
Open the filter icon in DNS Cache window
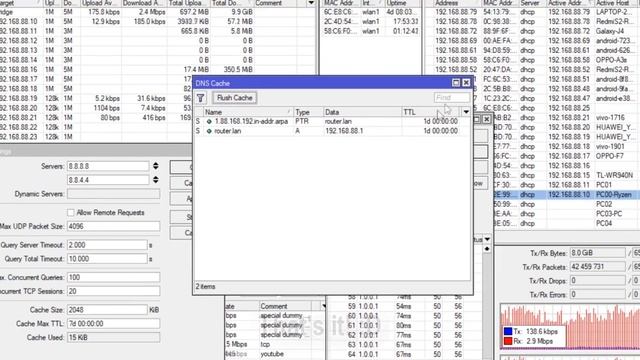pos(200,98)
